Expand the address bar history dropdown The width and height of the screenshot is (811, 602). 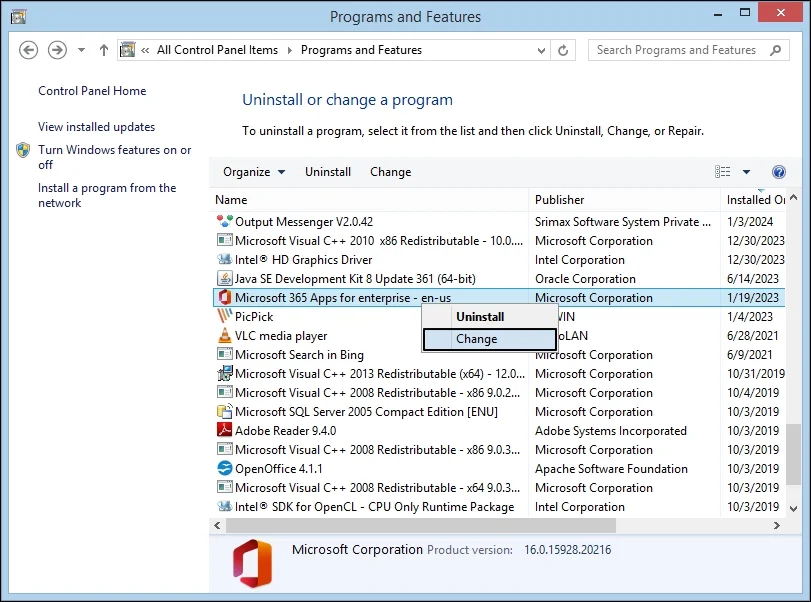[x=541, y=50]
